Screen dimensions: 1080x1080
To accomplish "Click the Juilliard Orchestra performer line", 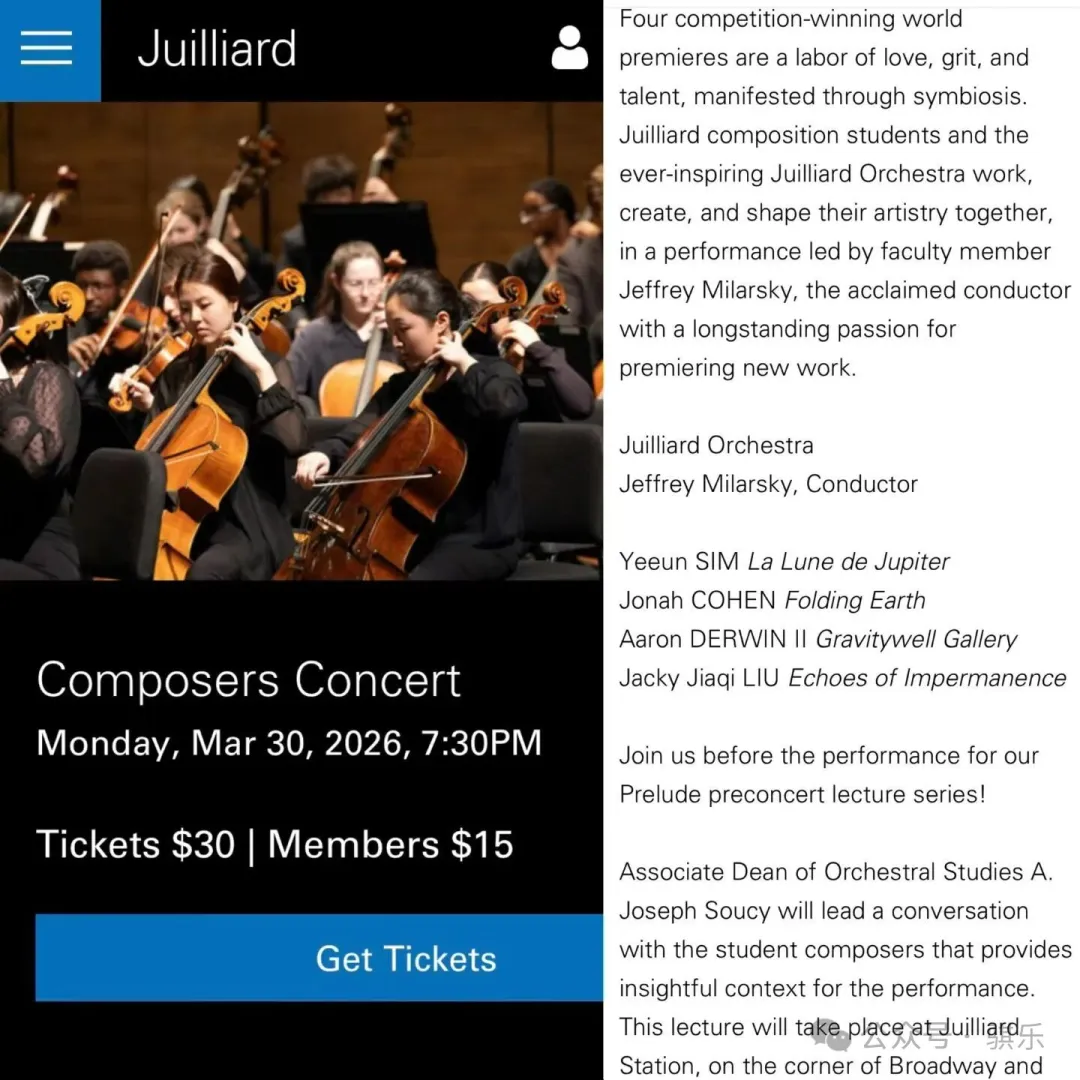I will [x=716, y=445].
